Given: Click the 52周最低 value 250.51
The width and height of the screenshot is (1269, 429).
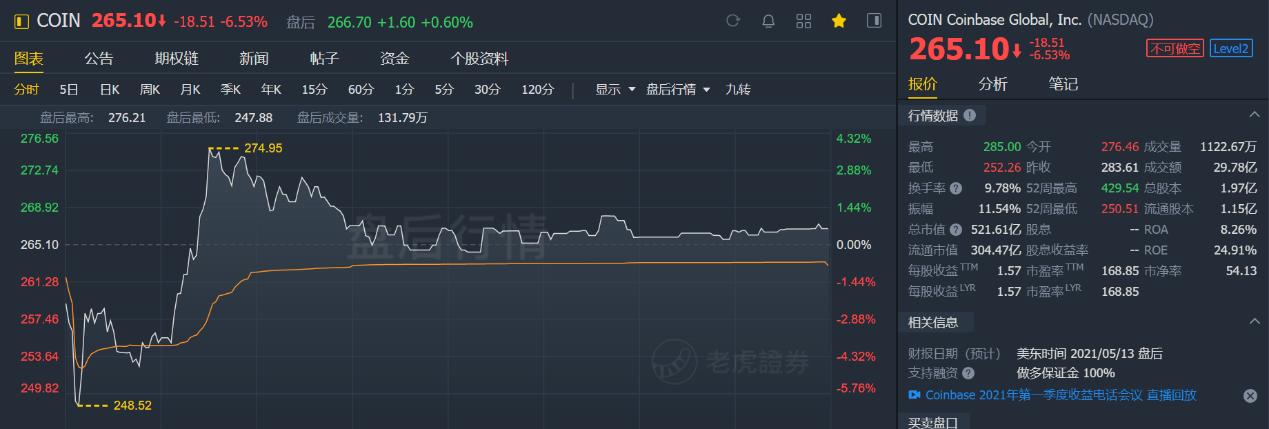Looking at the screenshot, I should pyautogui.click(x=1121, y=208).
